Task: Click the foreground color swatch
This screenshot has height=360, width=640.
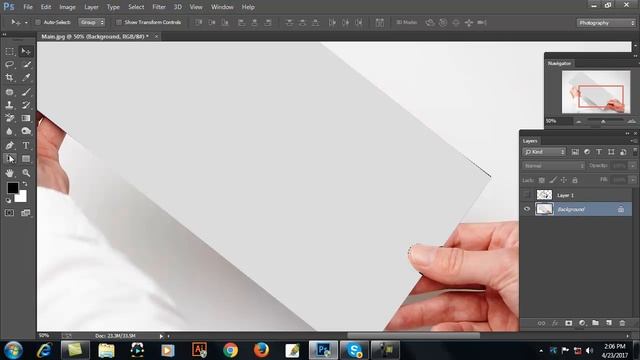Action: click(x=13, y=188)
